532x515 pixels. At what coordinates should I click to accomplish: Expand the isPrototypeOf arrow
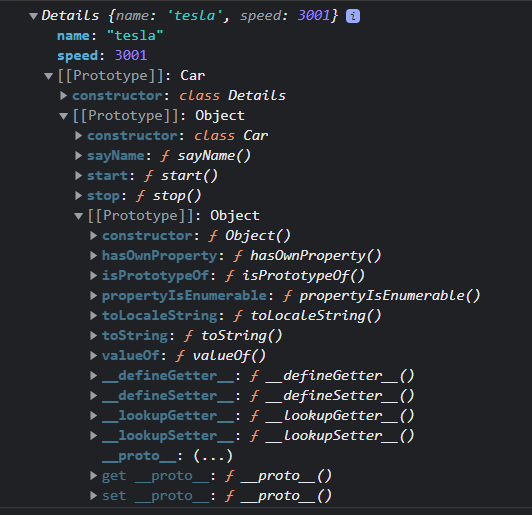pyautogui.click(x=93, y=276)
